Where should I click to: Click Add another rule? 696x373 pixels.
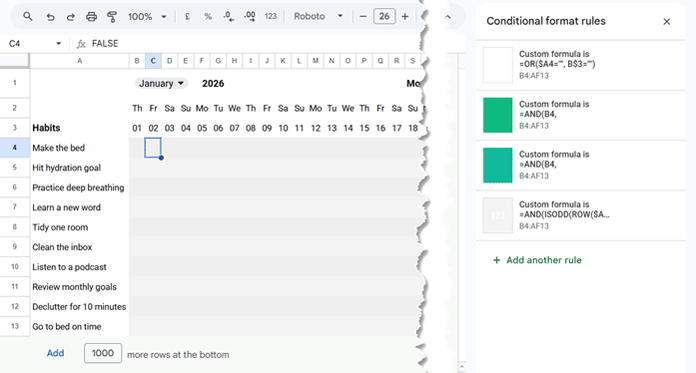(x=537, y=260)
